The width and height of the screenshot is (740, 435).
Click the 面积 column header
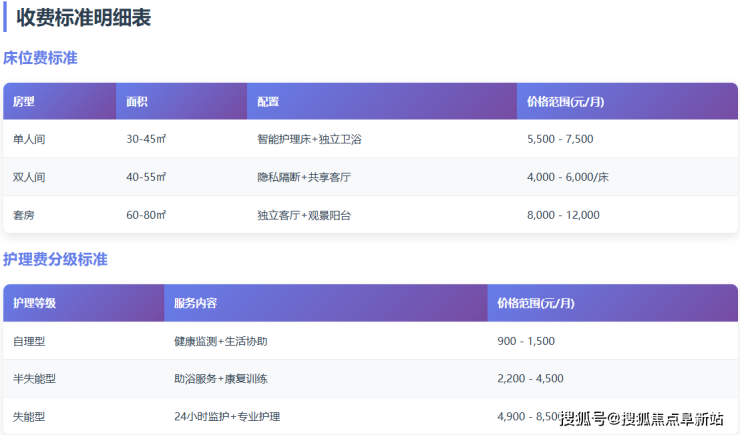pyautogui.click(x=138, y=102)
